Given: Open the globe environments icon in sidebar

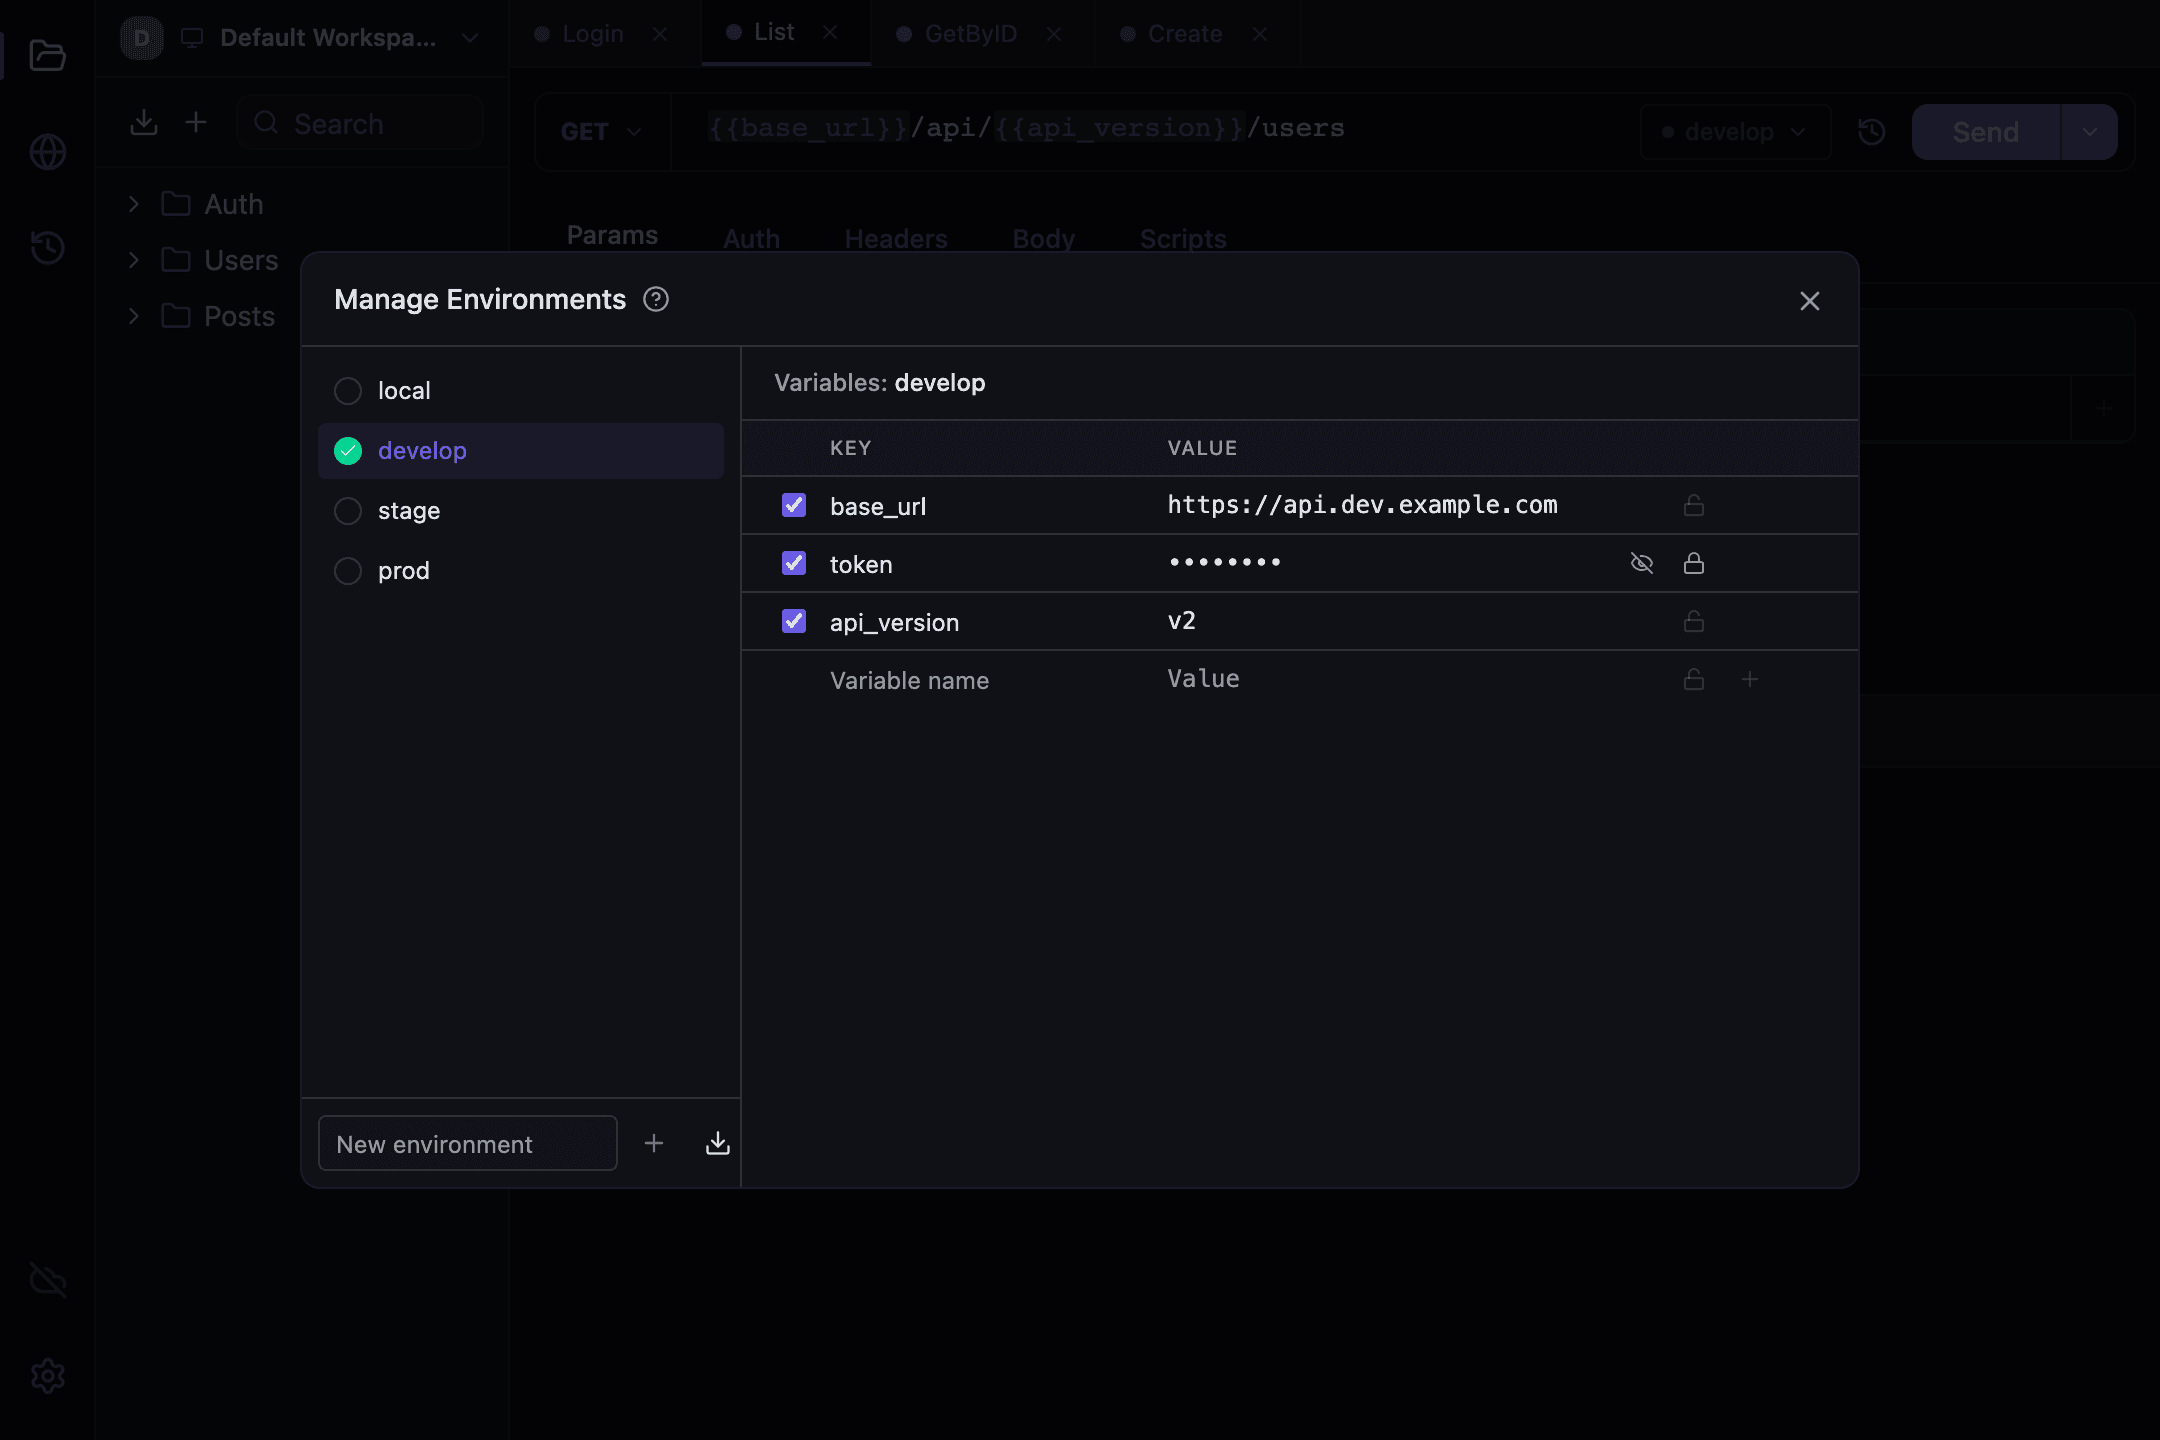Looking at the screenshot, I should pyautogui.click(x=47, y=152).
